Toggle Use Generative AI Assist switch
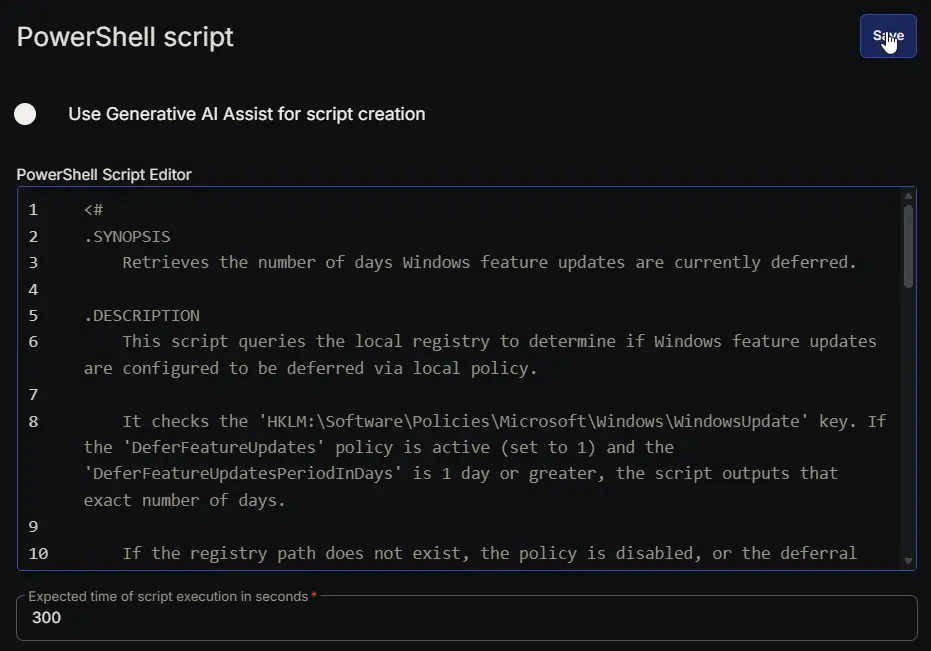The height and width of the screenshot is (651, 931). (26, 114)
